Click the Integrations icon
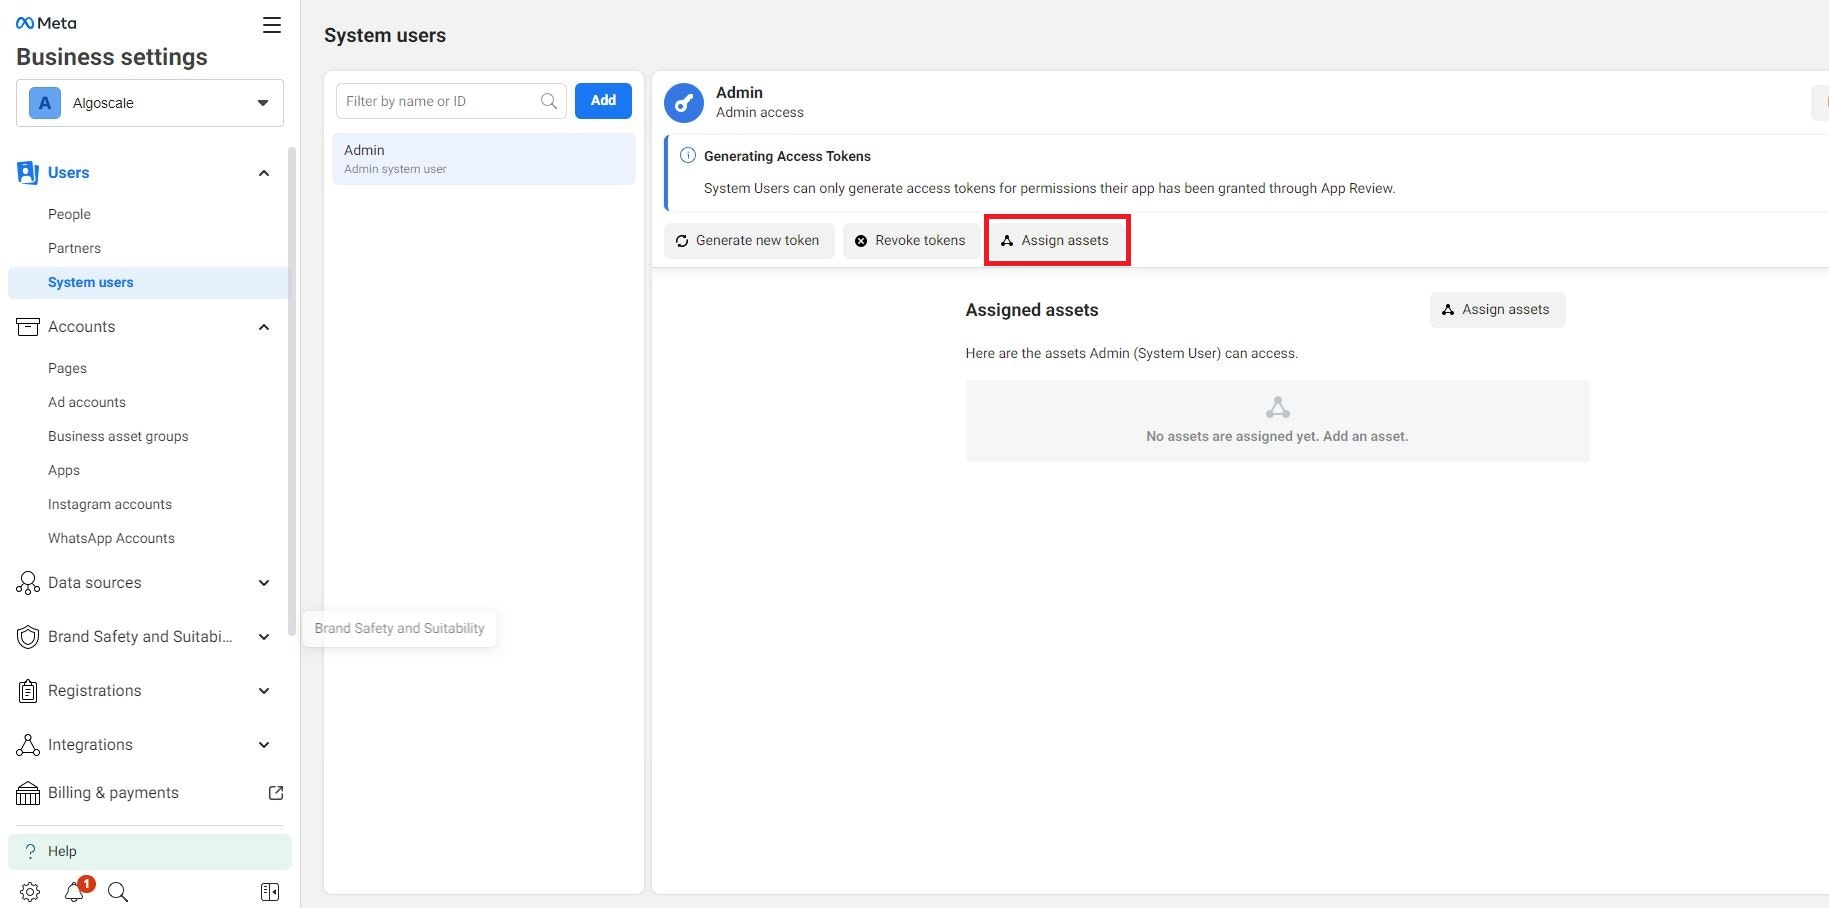Screen dimensions: 1829x908 pos(28,745)
